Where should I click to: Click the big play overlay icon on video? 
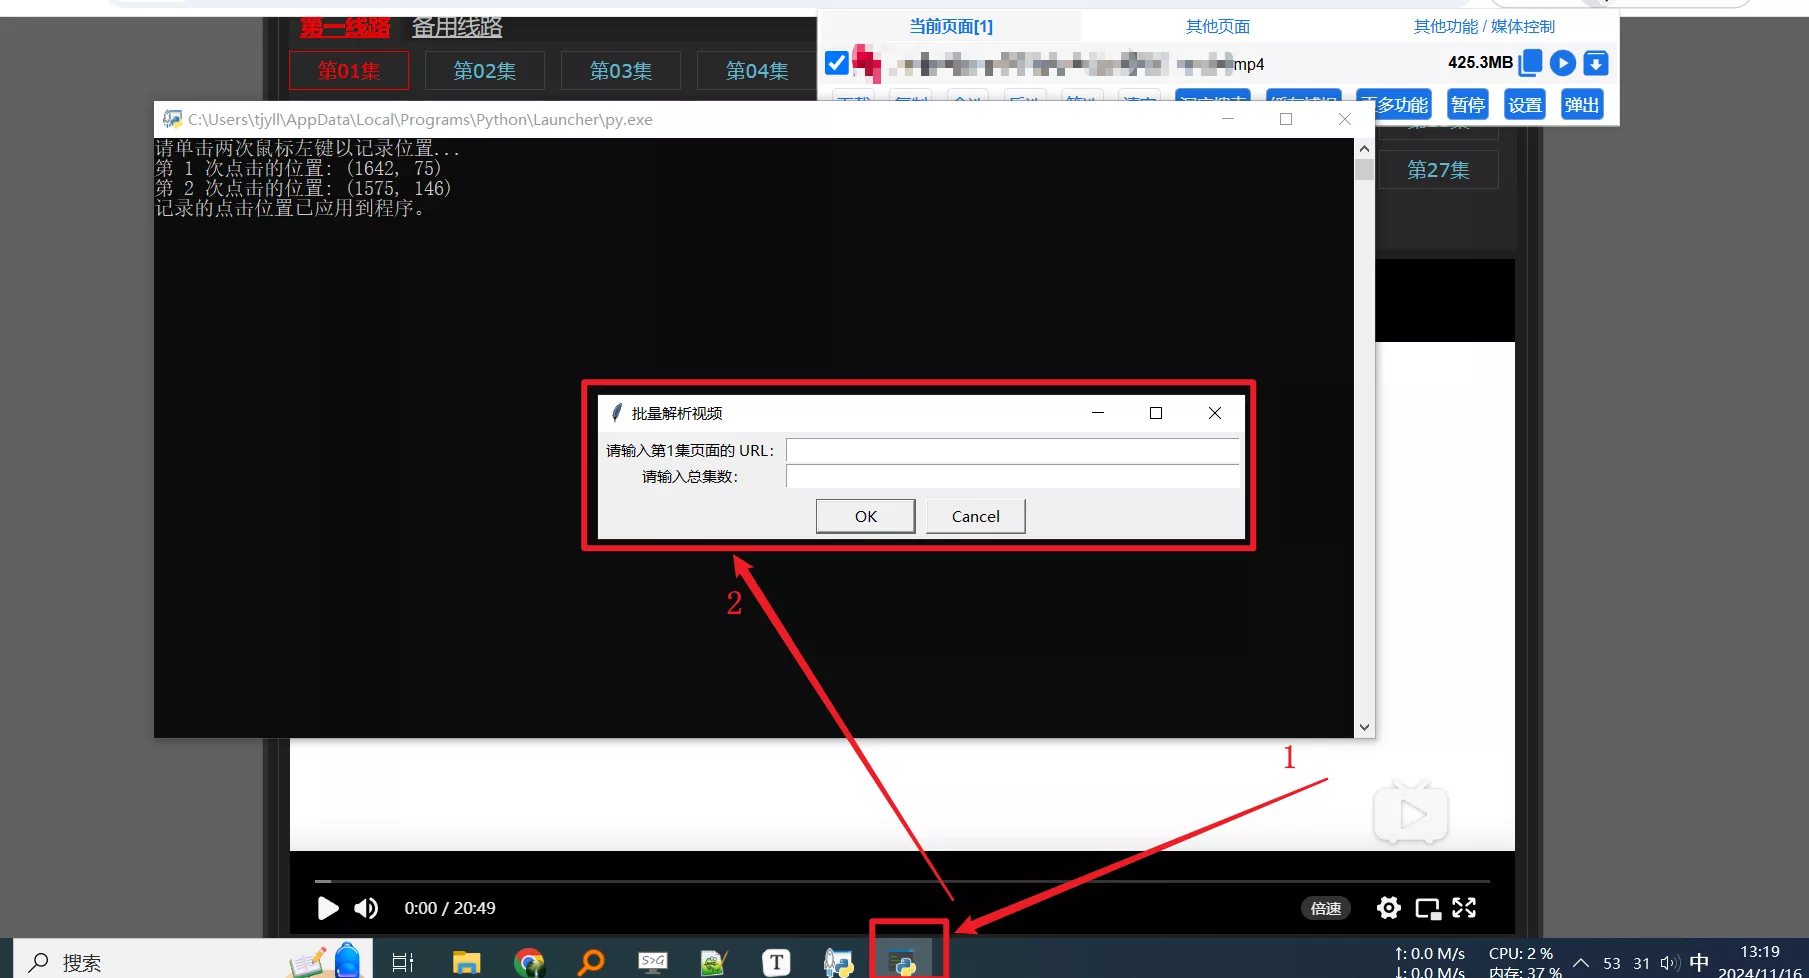1411,813
